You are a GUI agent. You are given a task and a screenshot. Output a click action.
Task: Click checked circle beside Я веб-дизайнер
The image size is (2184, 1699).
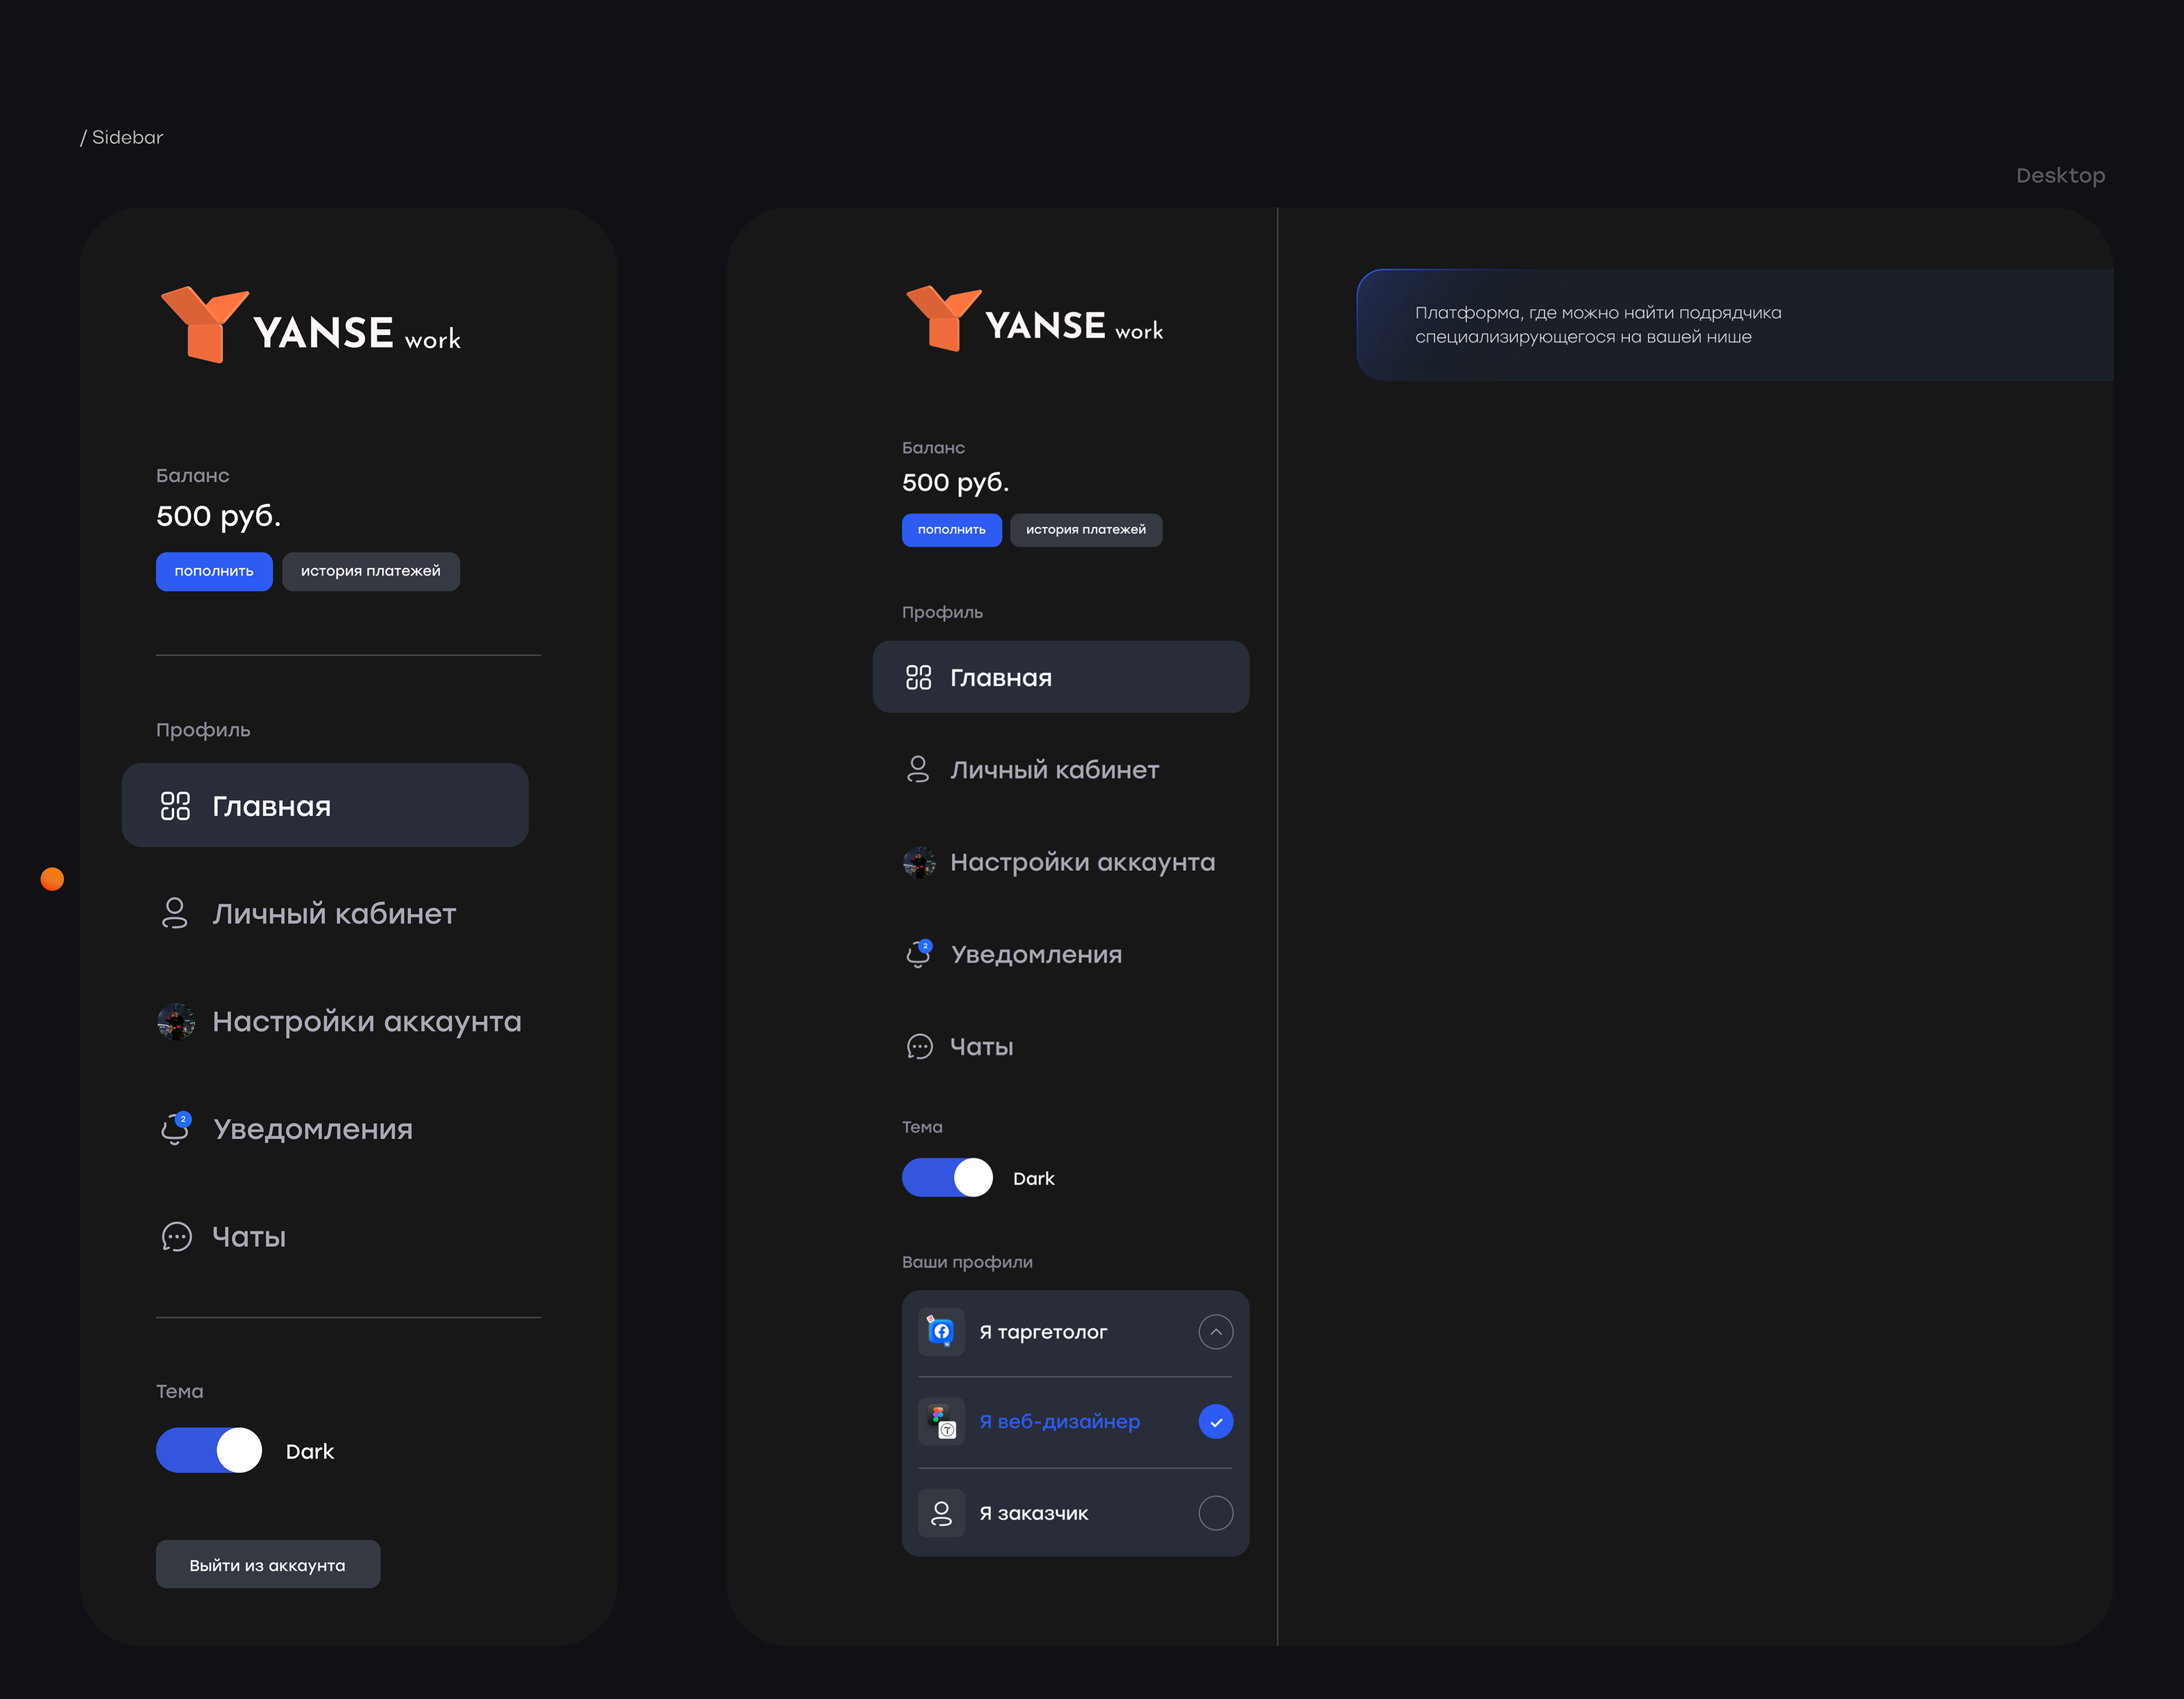pyautogui.click(x=1215, y=1421)
